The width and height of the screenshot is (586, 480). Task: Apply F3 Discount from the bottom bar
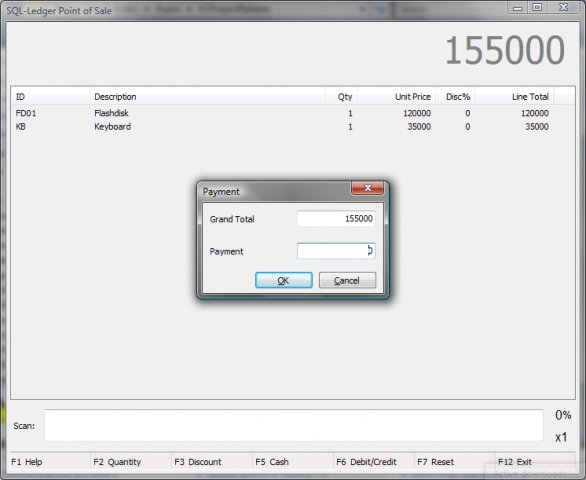click(198, 462)
